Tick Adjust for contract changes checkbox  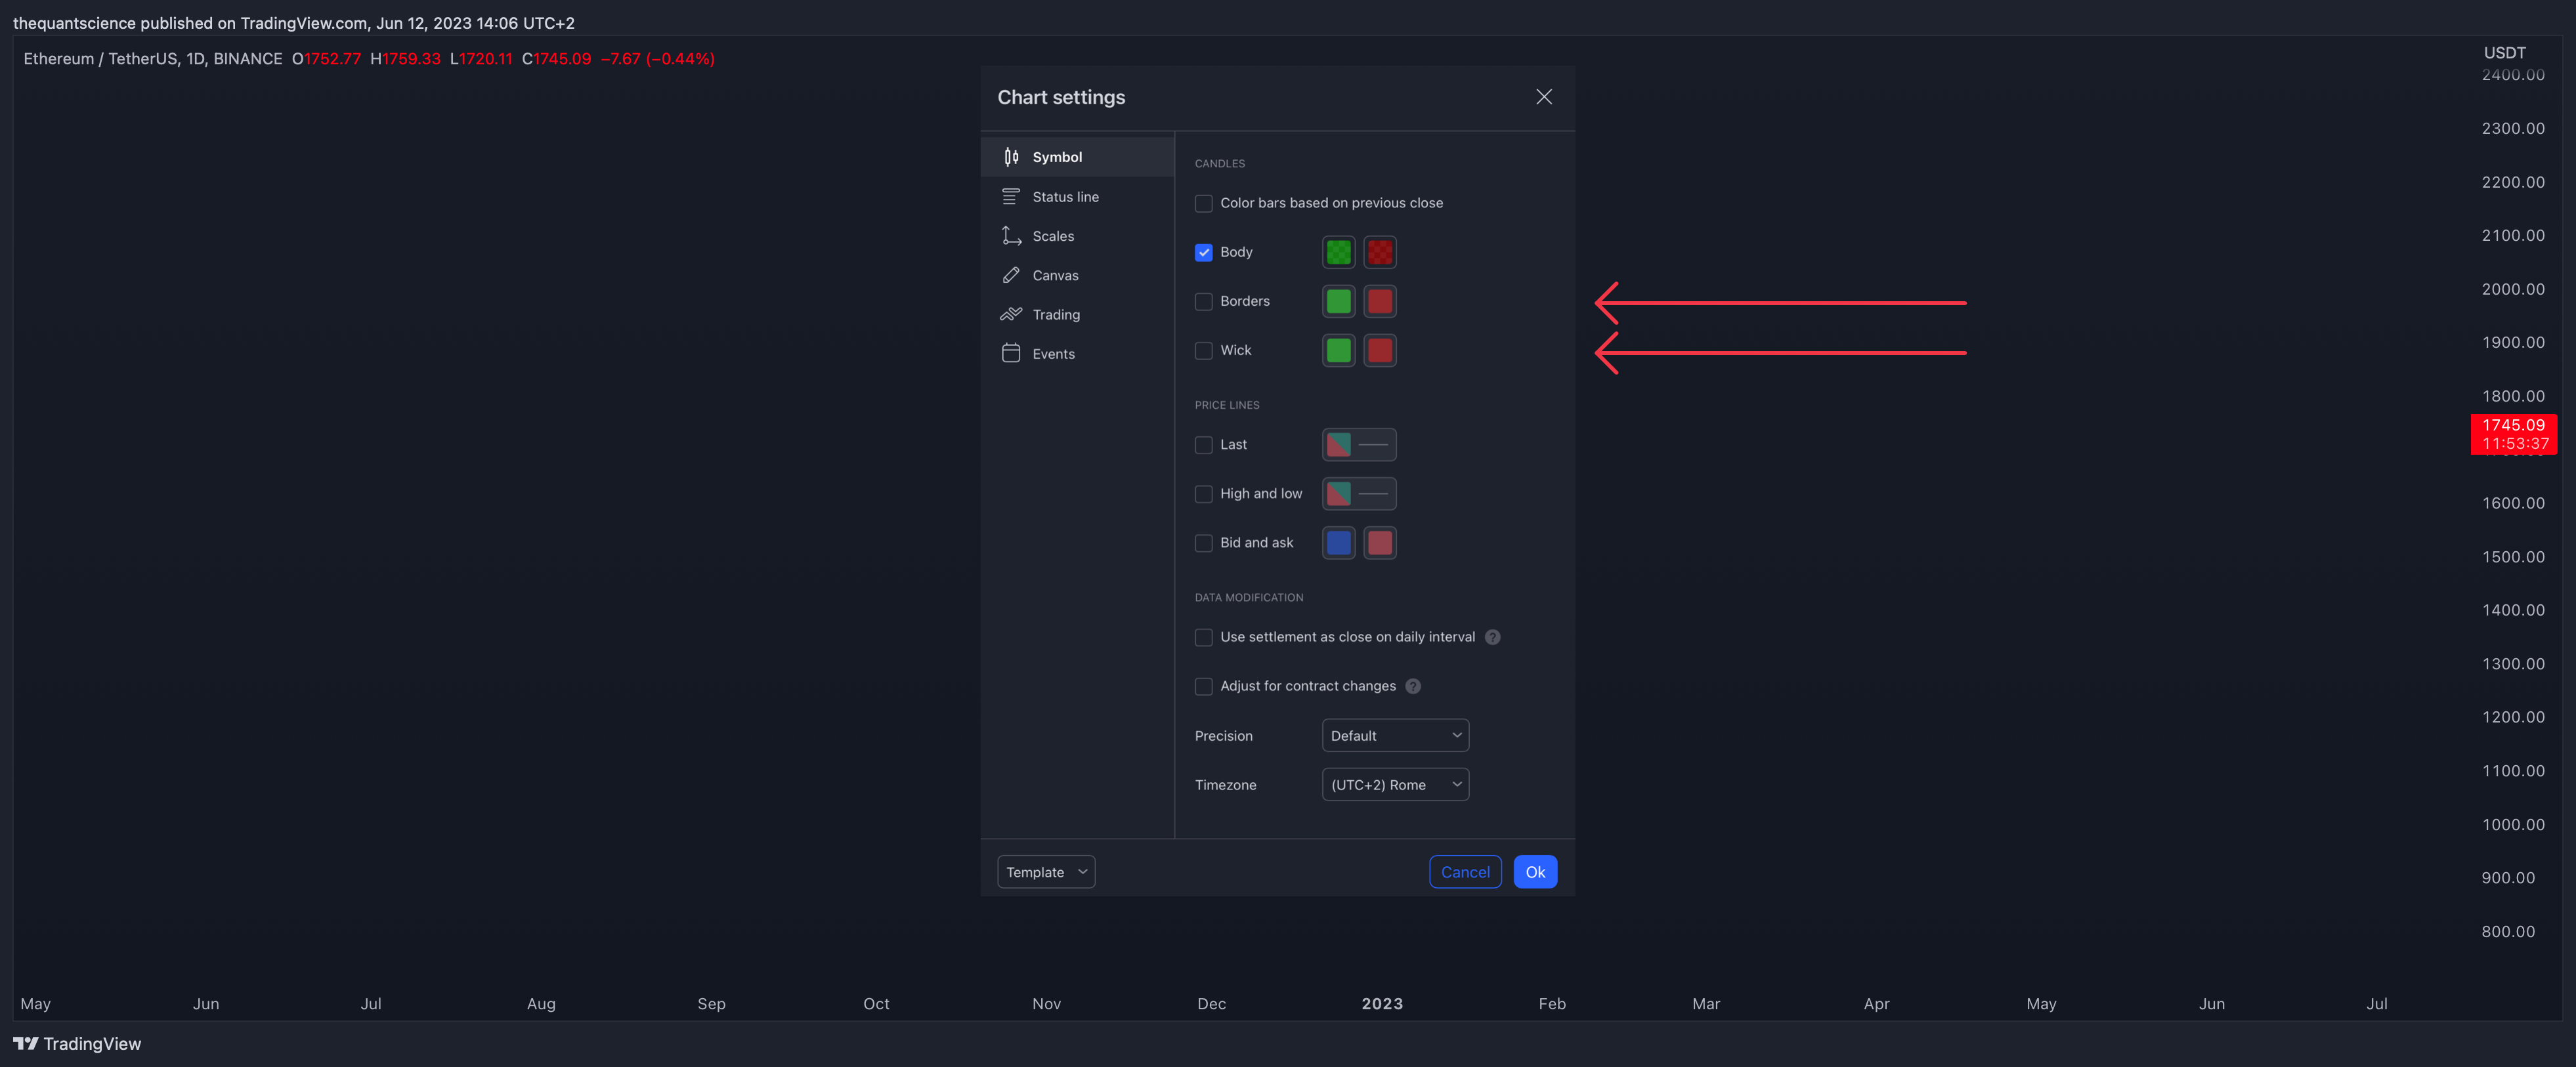(1204, 686)
